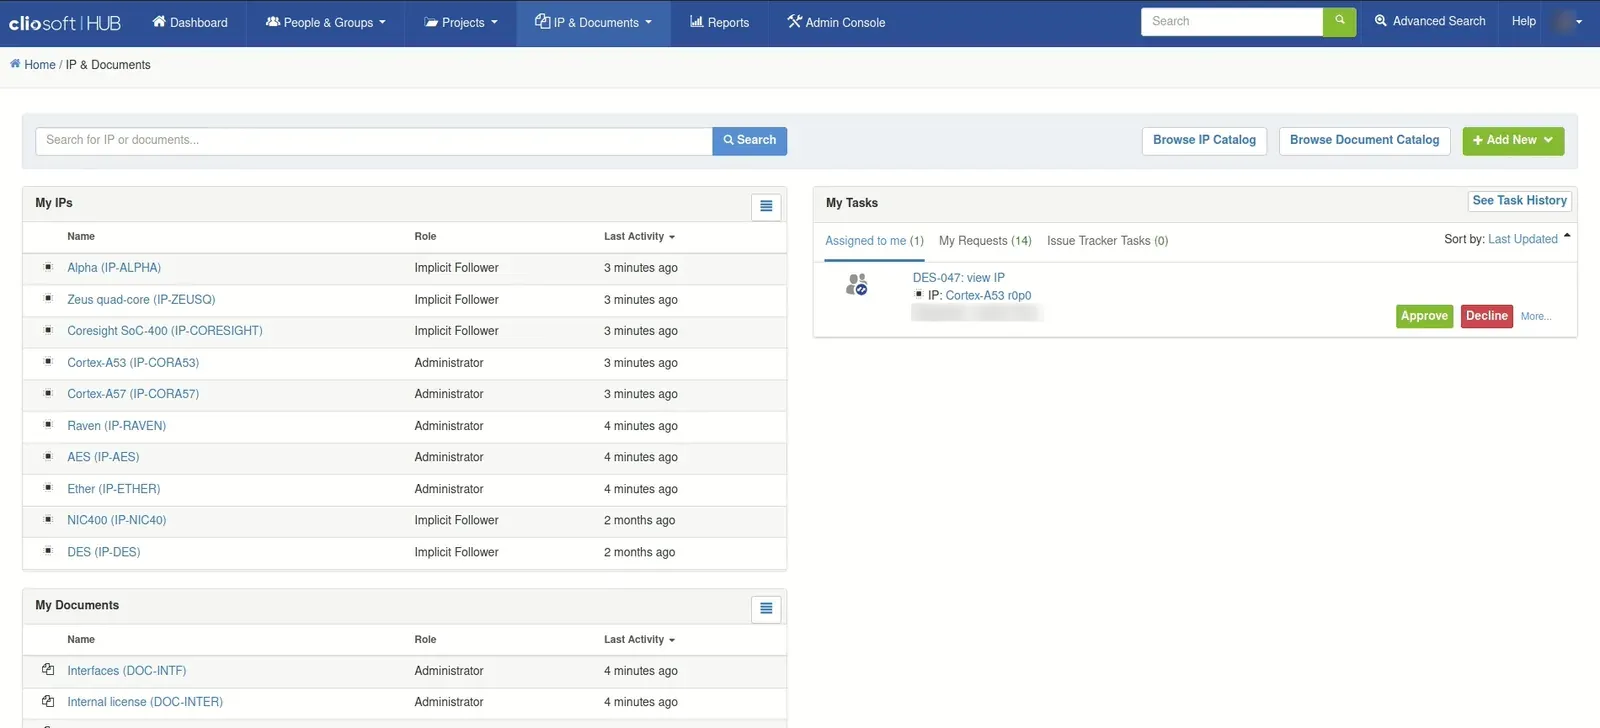Screen dimensions: 1600x728
Task: Go to Reports
Action: click(719, 22)
